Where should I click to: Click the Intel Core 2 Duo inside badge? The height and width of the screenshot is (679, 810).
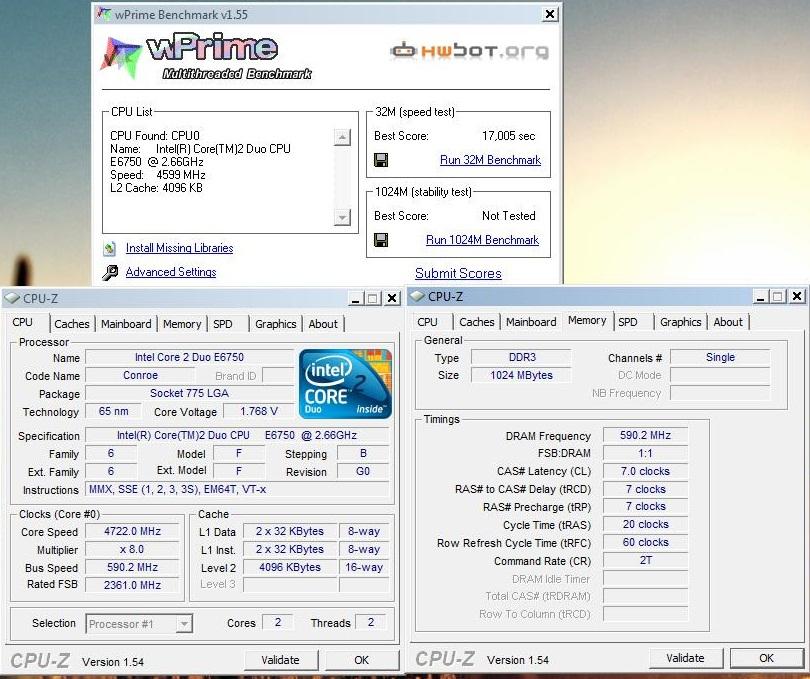click(x=345, y=384)
